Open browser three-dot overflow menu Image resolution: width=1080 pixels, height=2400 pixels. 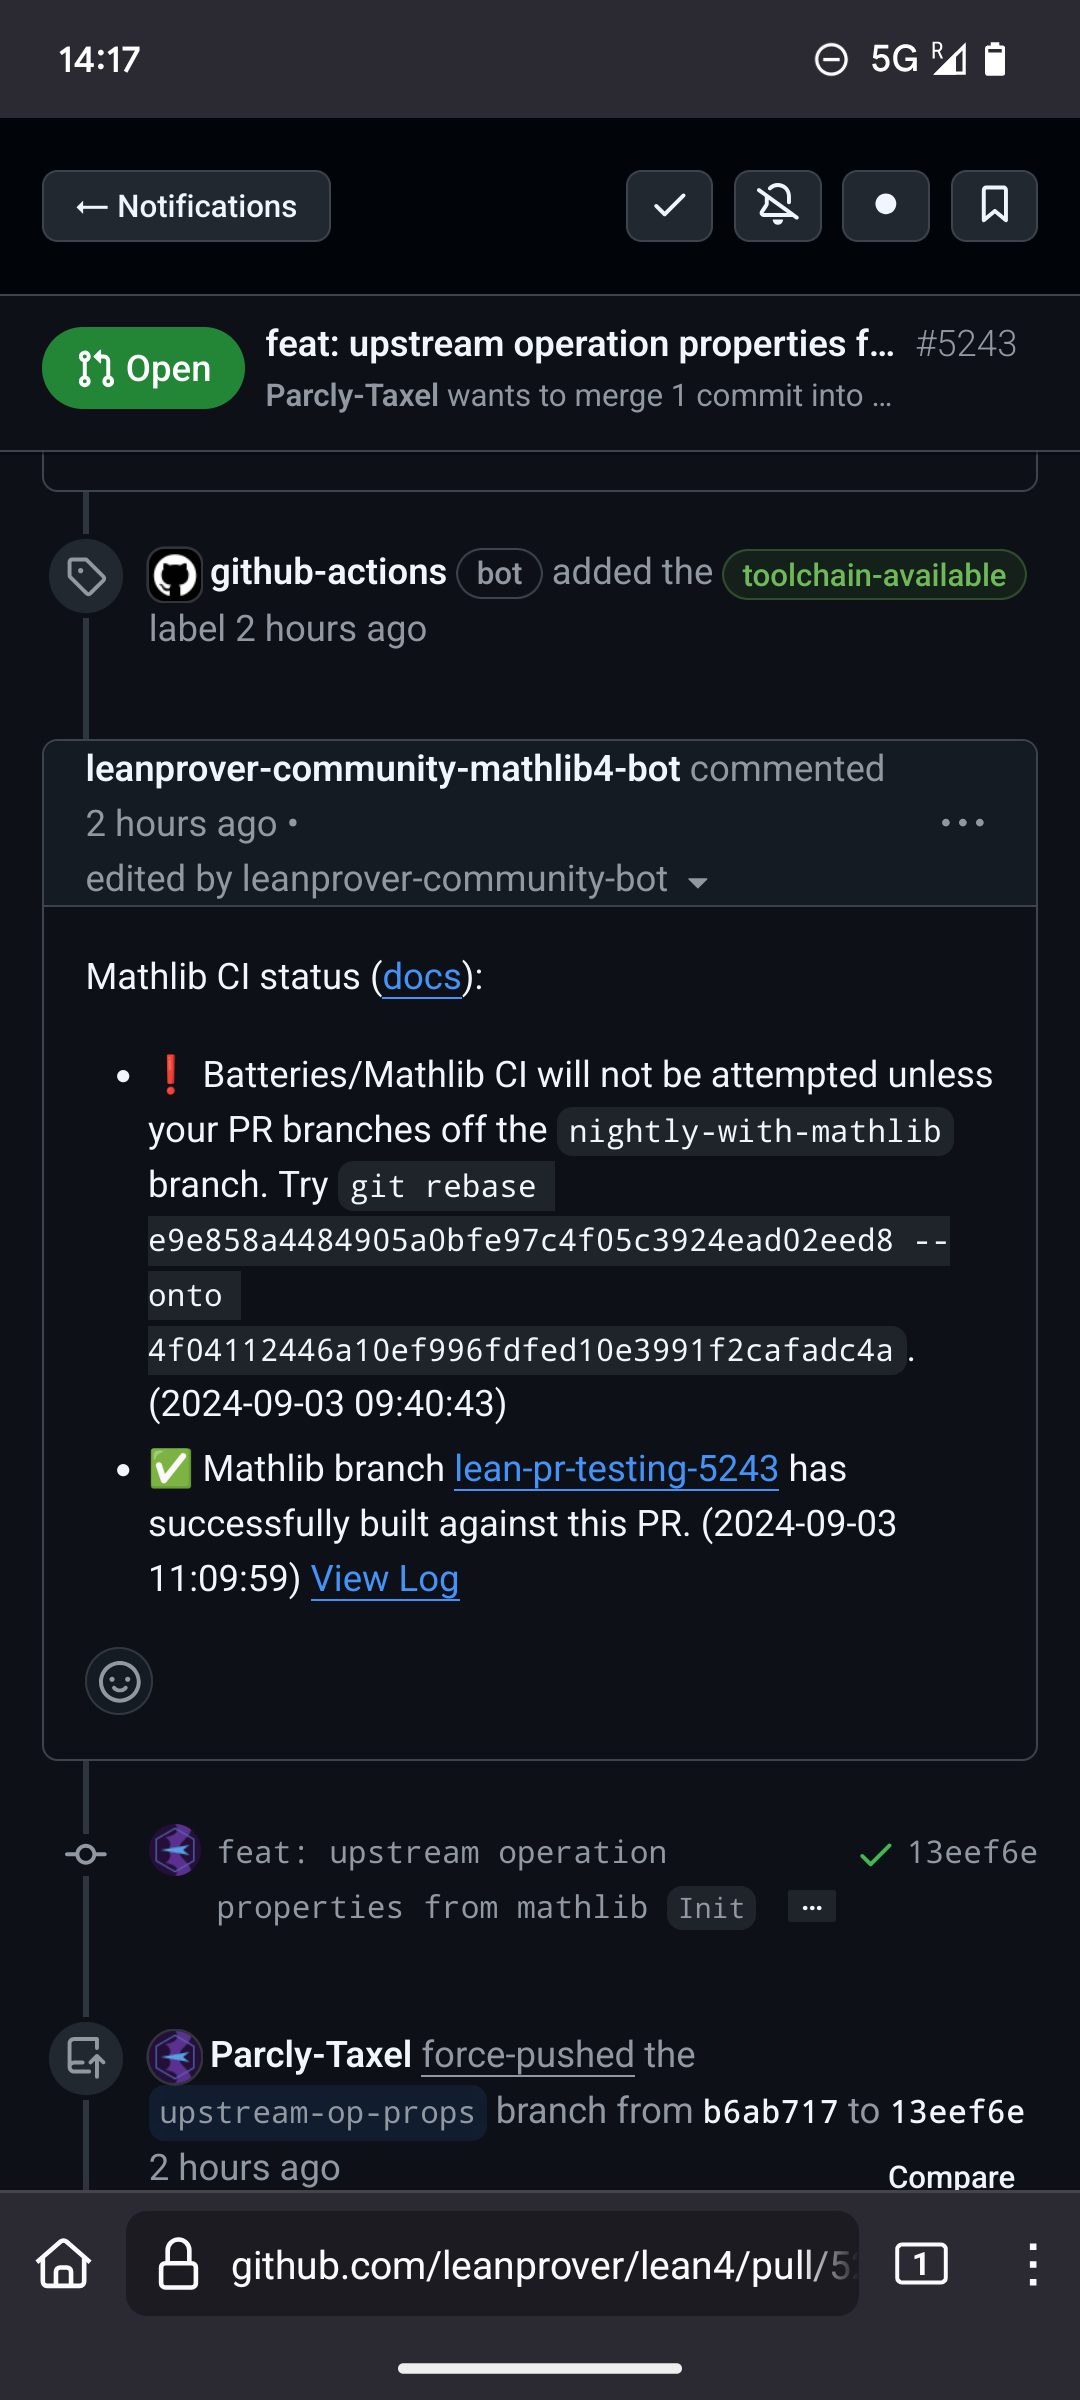1033,2264
